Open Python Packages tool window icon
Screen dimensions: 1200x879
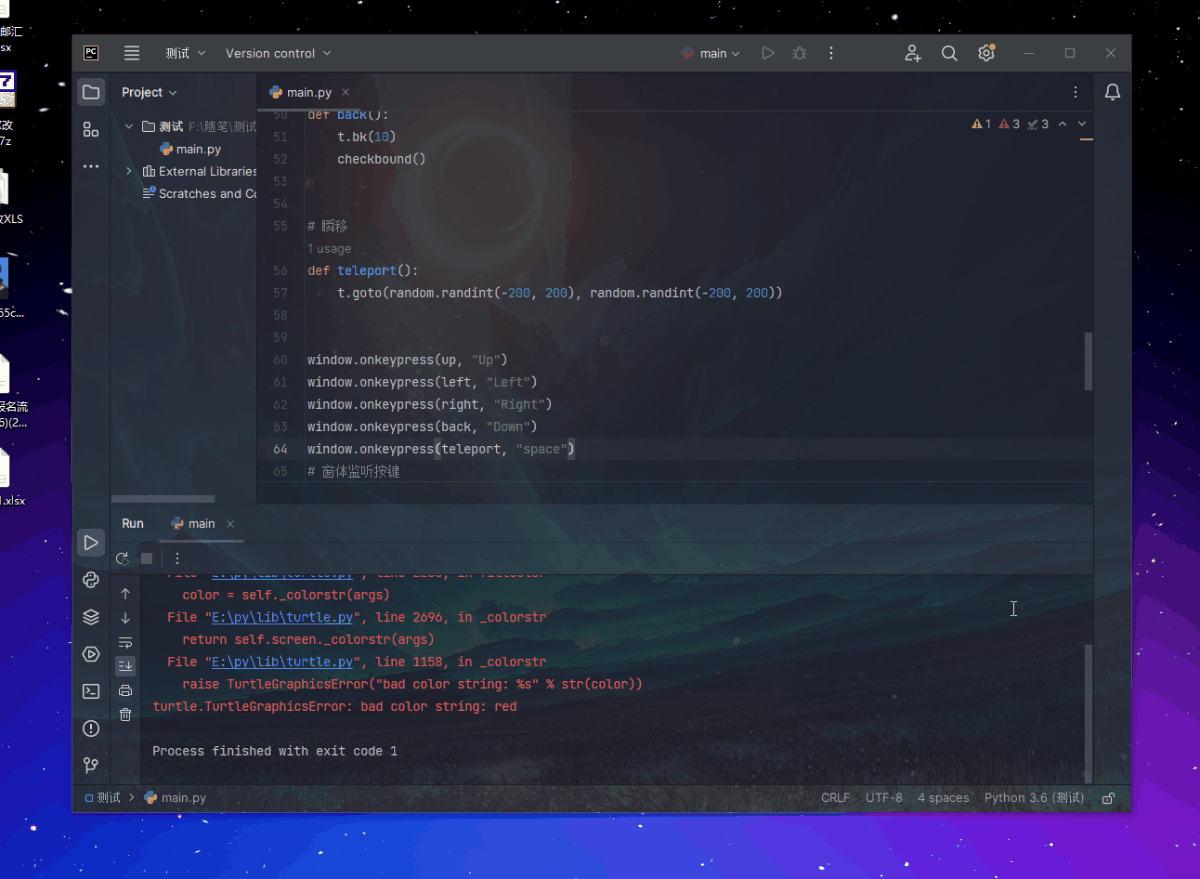[x=91, y=617]
